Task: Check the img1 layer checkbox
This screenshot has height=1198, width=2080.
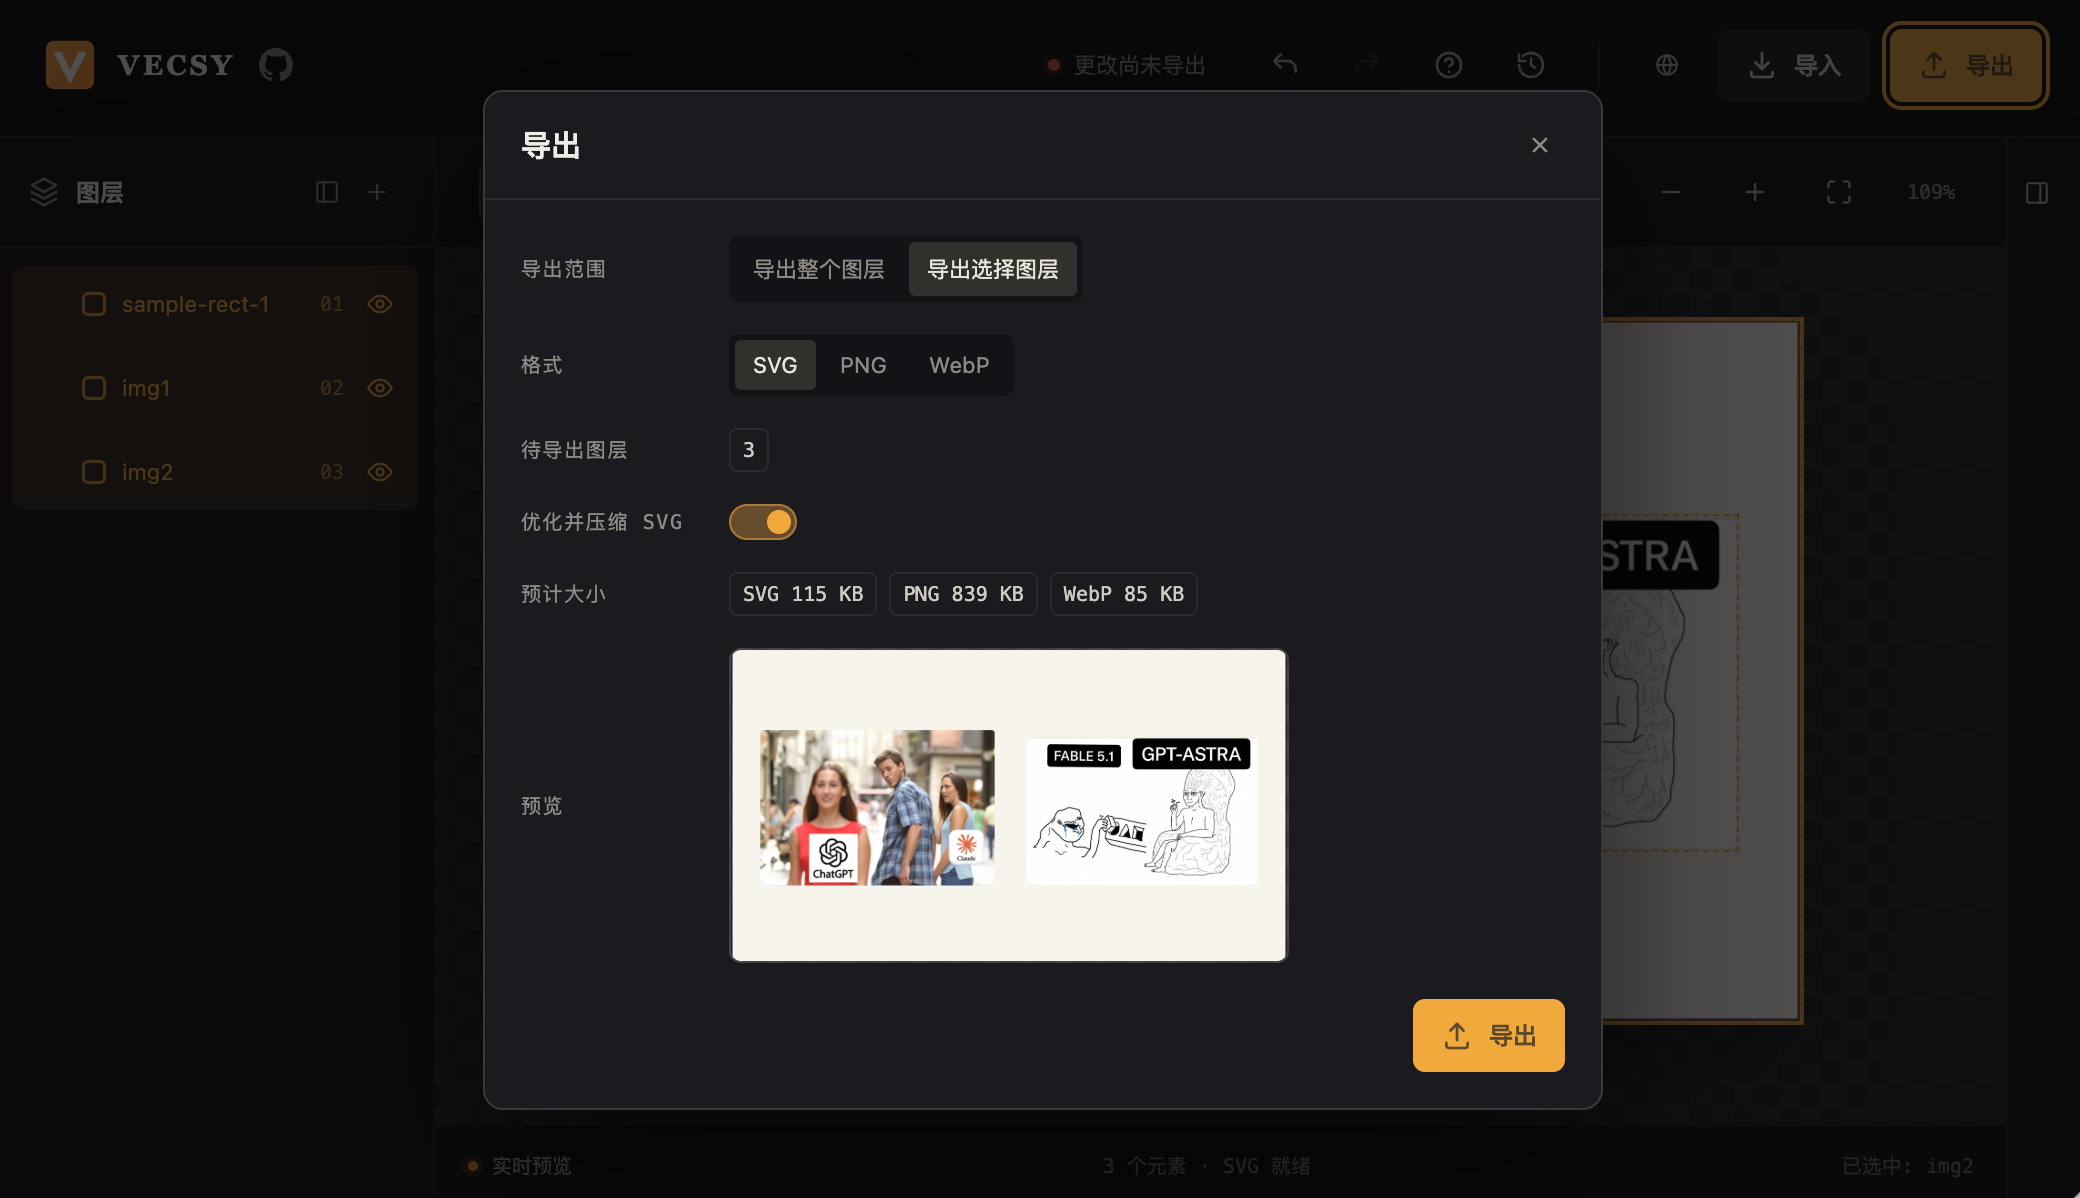Action: click(x=94, y=388)
